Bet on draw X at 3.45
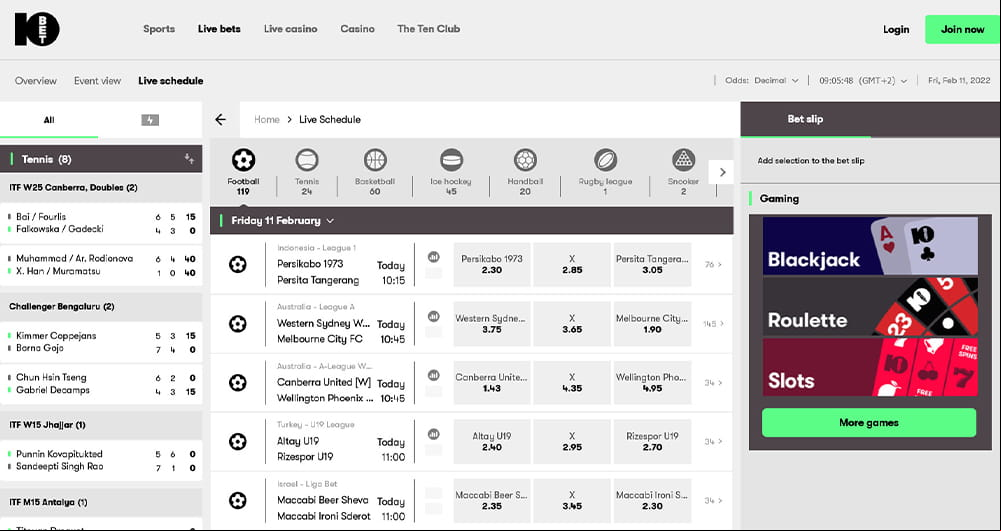1001x531 pixels. tap(572, 500)
